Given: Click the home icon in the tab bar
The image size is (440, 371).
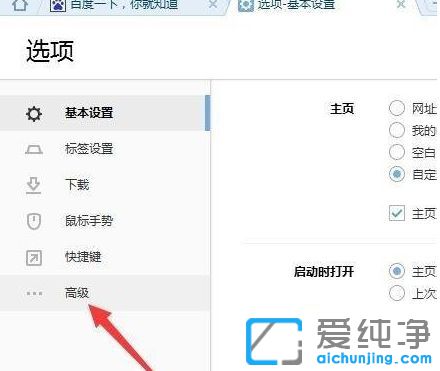Looking at the screenshot, I should coord(20,5).
